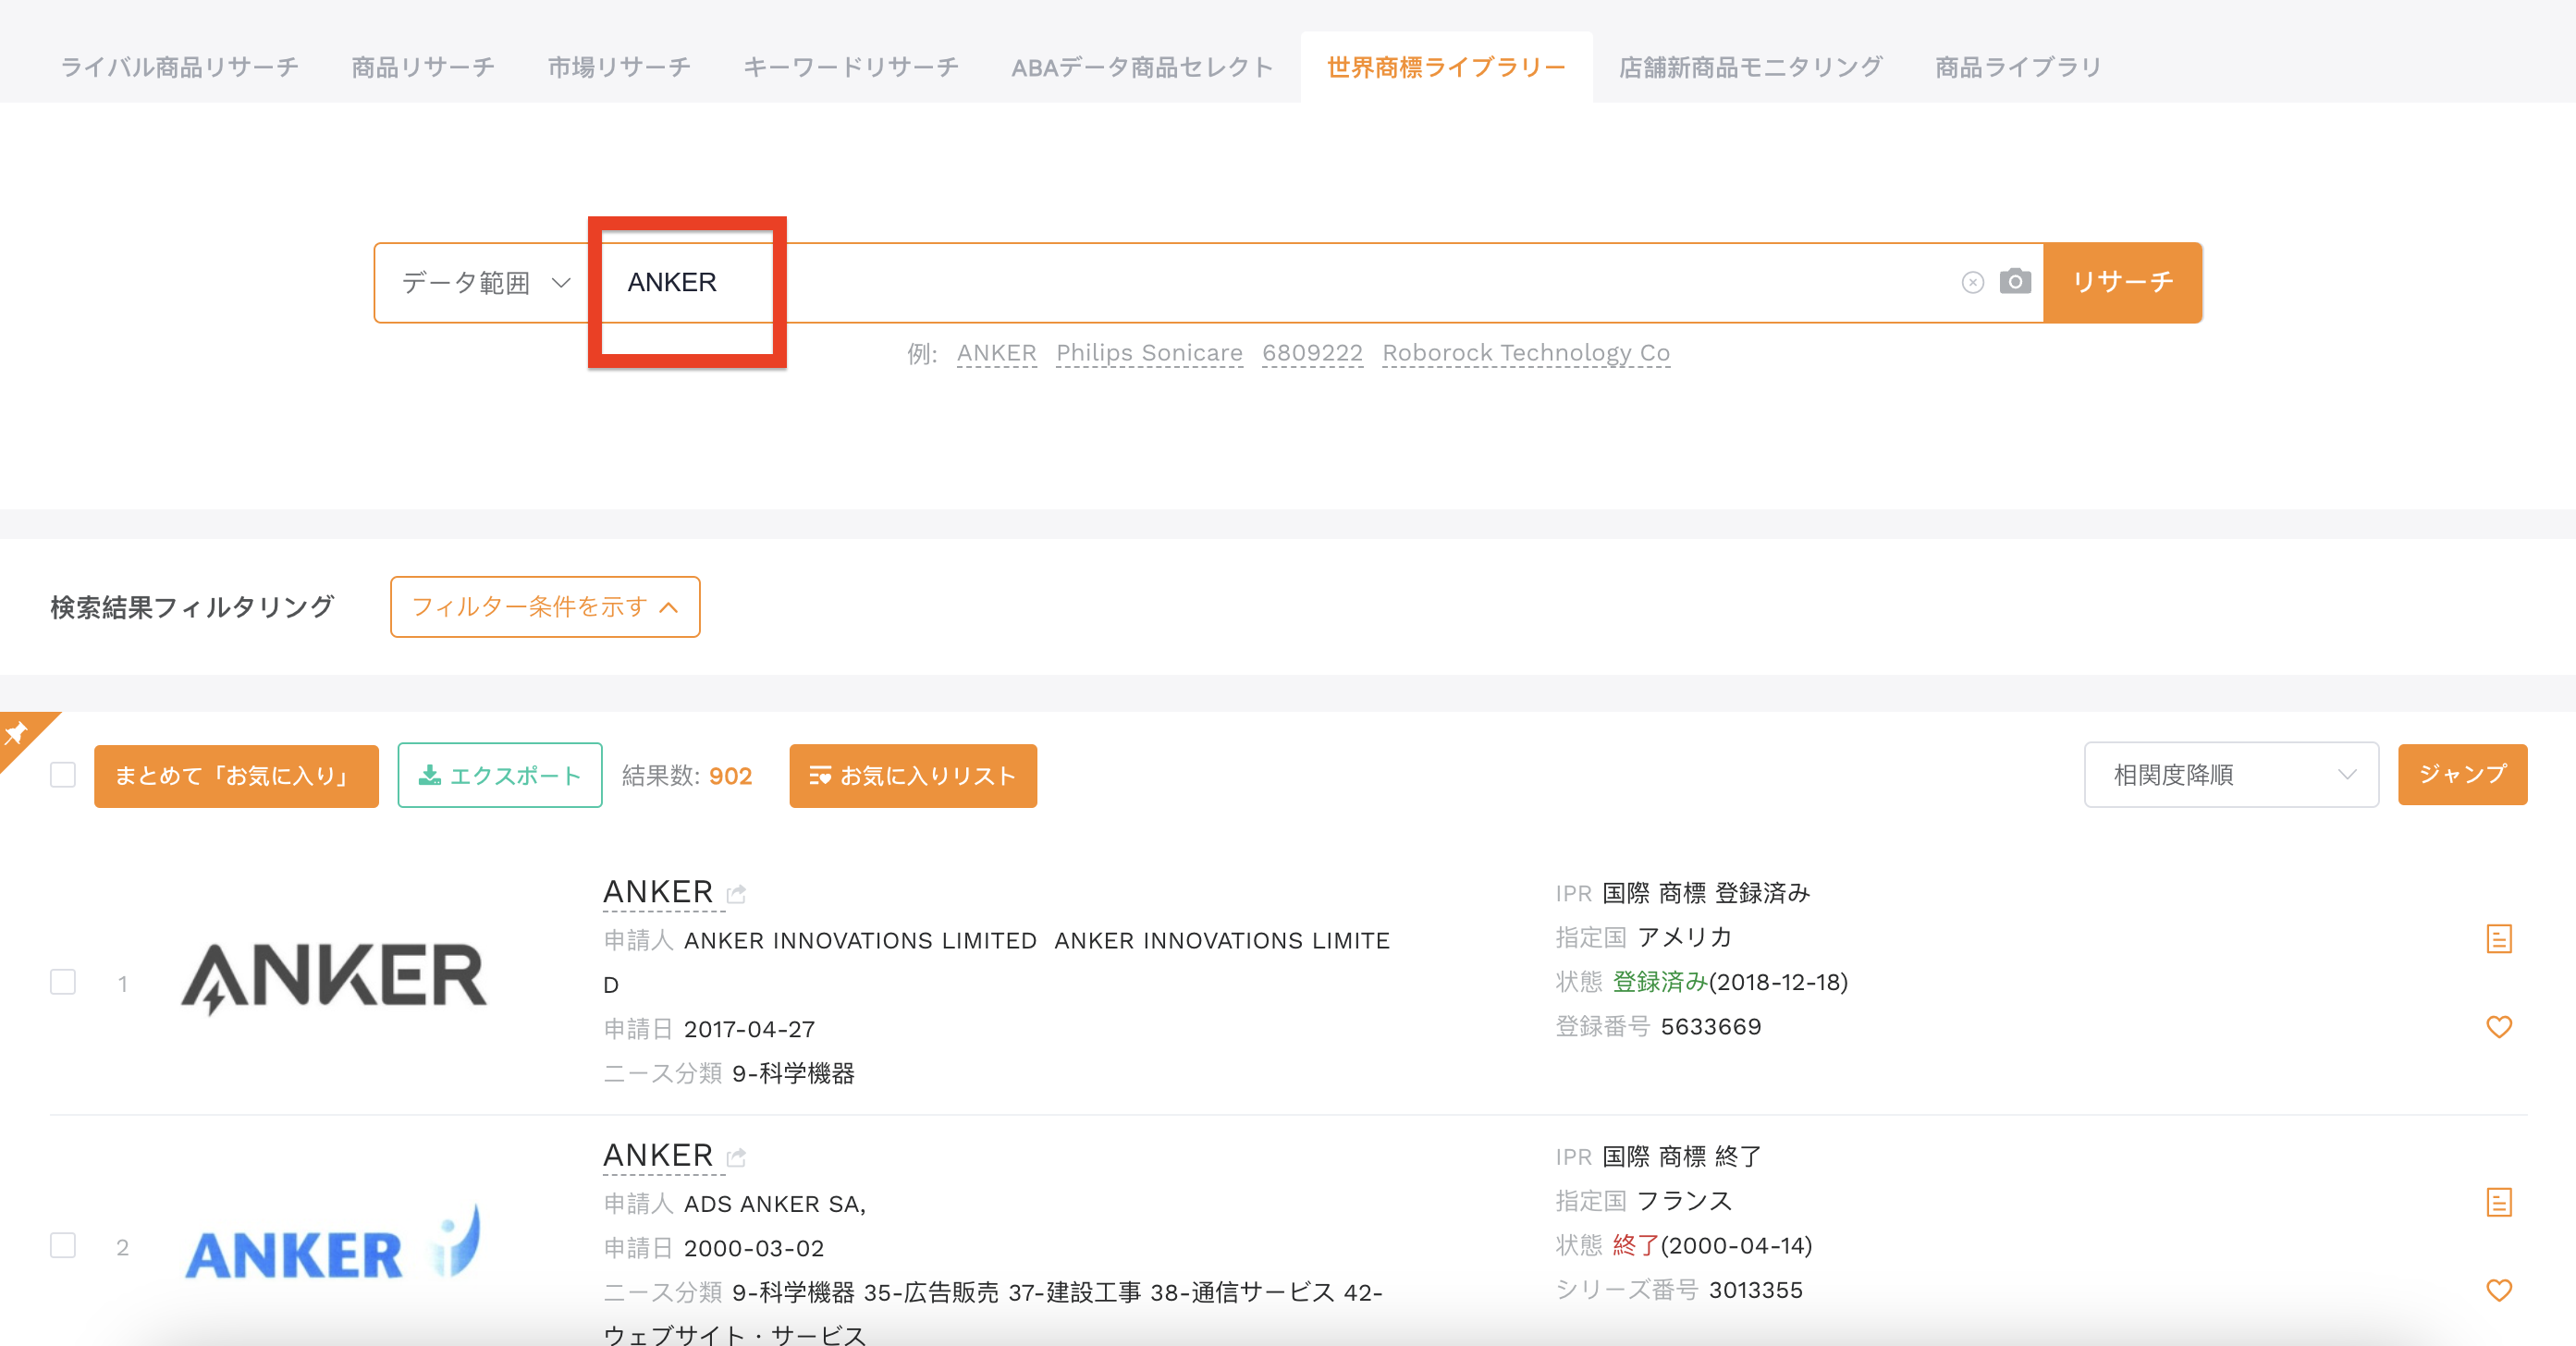Image resolution: width=2576 pixels, height=1346 pixels.
Task: Click the example keyword ANKER link
Action: click(x=996, y=353)
